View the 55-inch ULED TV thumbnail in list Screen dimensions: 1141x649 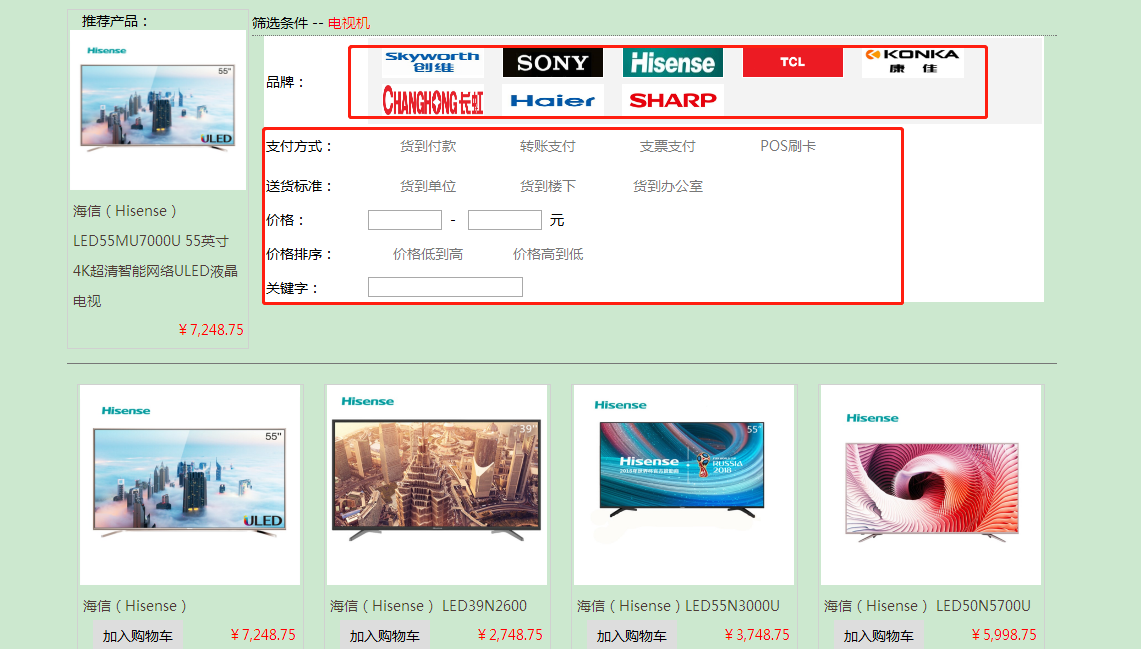(189, 485)
